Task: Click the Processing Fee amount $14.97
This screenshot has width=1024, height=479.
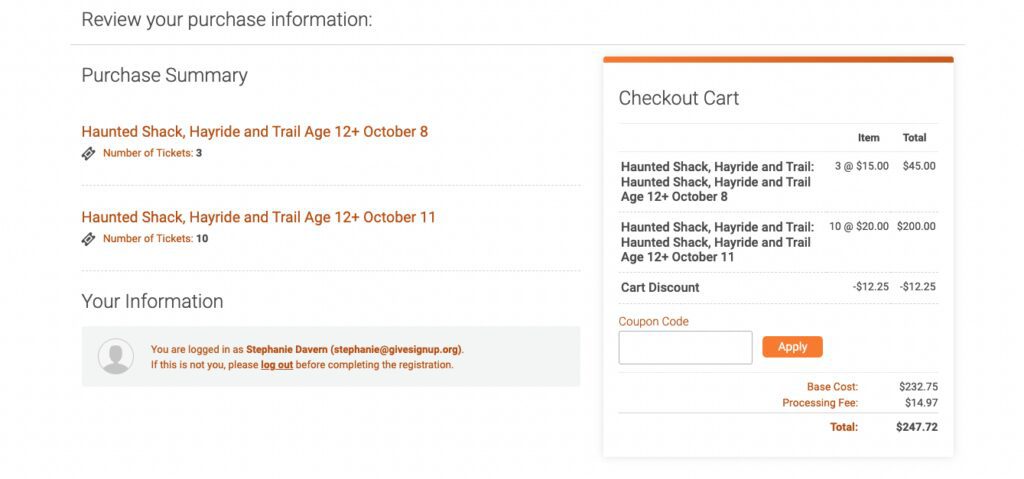Action: [921, 403]
